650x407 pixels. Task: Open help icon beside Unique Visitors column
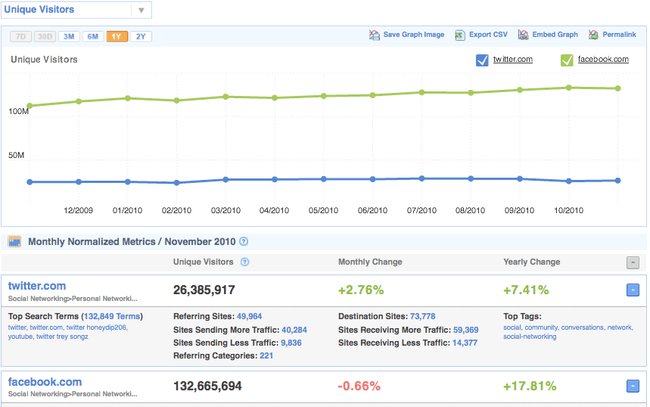coord(245,262)
